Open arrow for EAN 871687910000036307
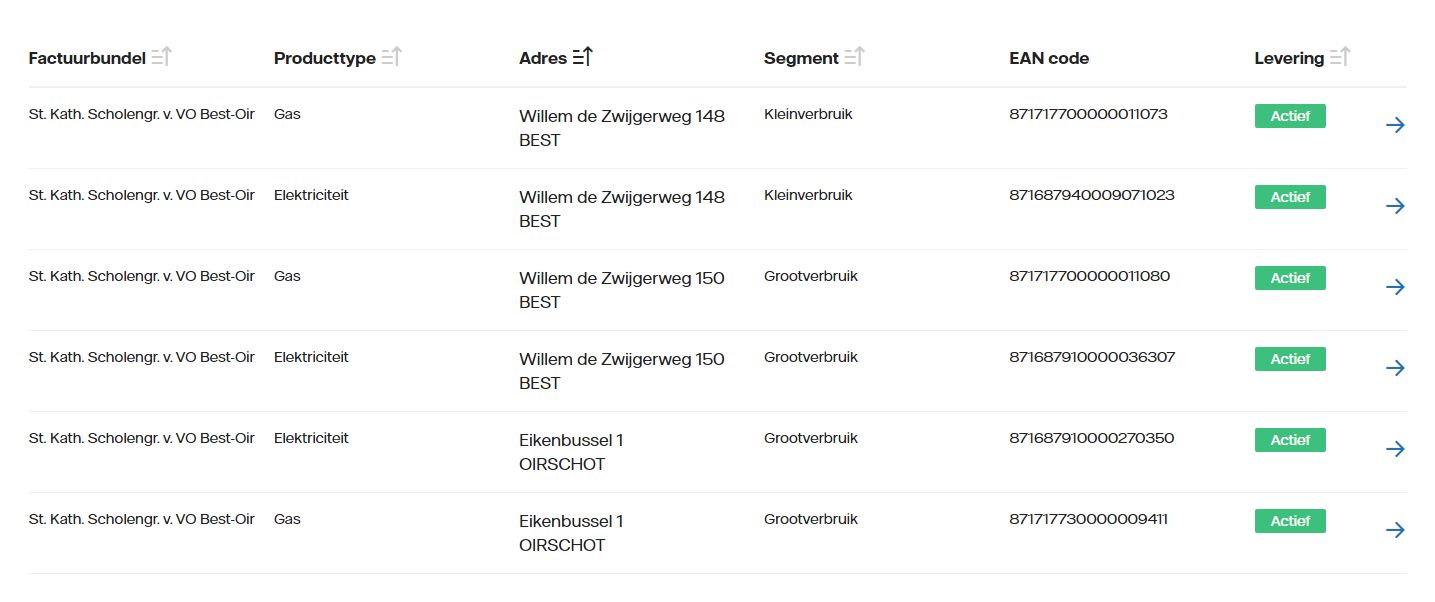 (x=1395, y=368)
